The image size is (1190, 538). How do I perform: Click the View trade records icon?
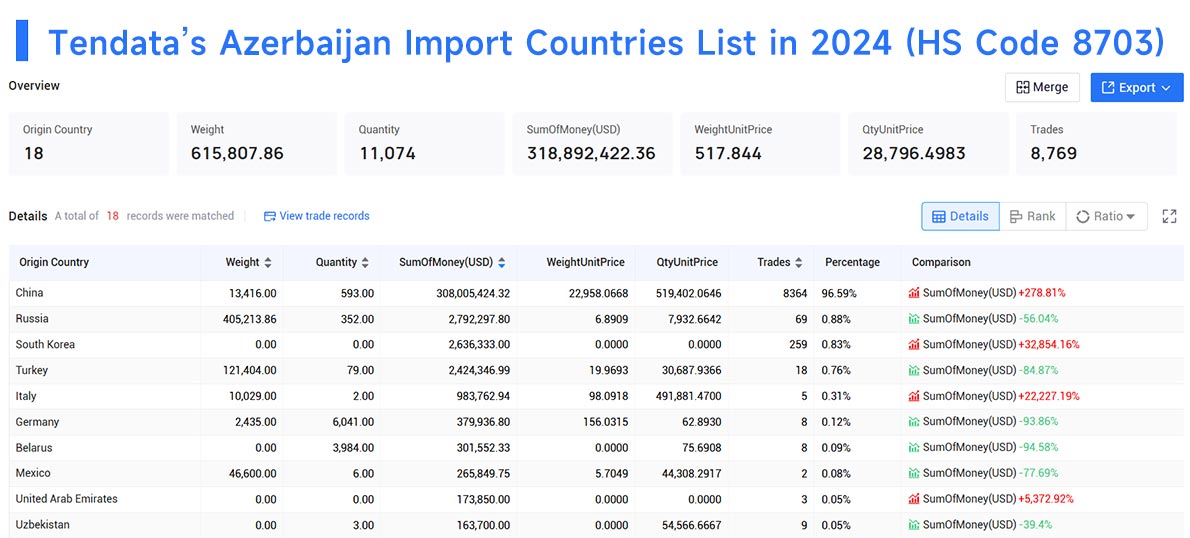coord(269,216)
